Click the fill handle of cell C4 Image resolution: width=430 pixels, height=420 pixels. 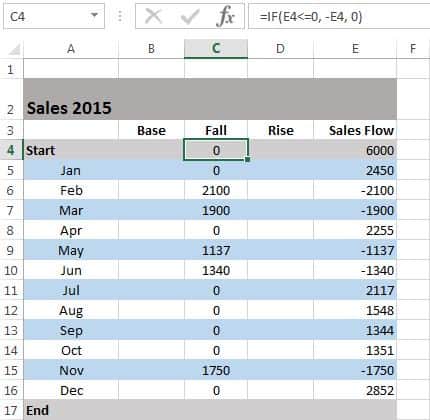(x=247, y=160)
